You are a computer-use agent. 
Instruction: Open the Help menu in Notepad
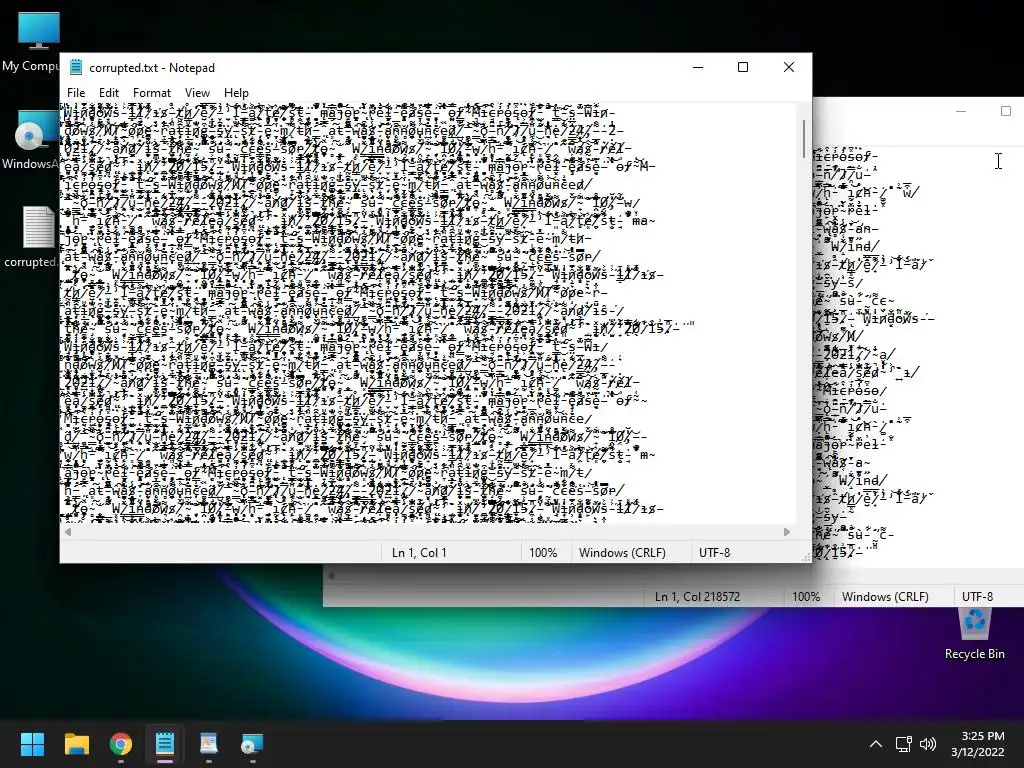(x=236, y=93)
